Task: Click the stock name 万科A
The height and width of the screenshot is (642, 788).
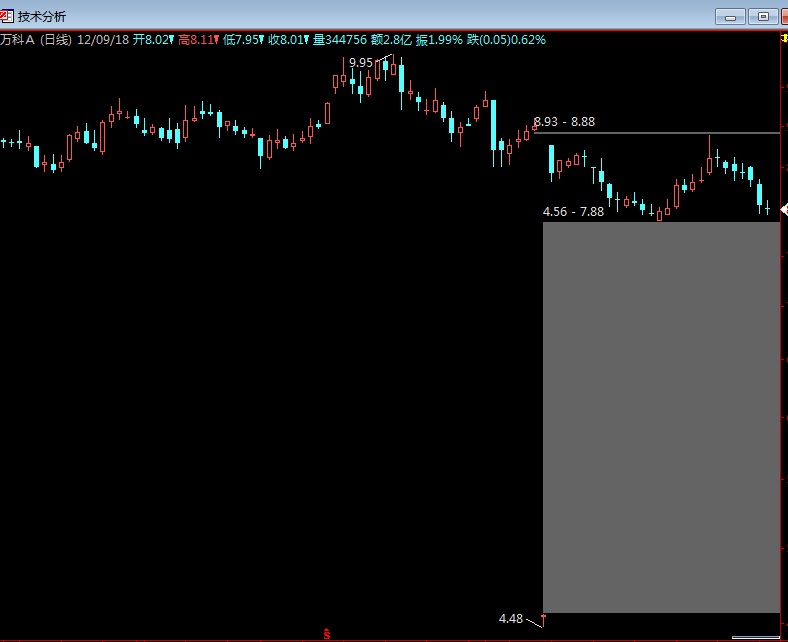Action: pyautogui.click(x=18, y=40)
